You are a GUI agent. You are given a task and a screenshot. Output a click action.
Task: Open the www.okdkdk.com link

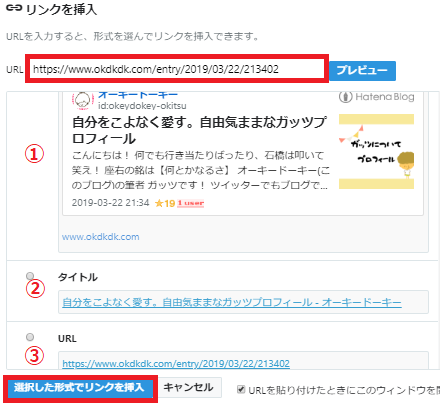coord(100,237)
